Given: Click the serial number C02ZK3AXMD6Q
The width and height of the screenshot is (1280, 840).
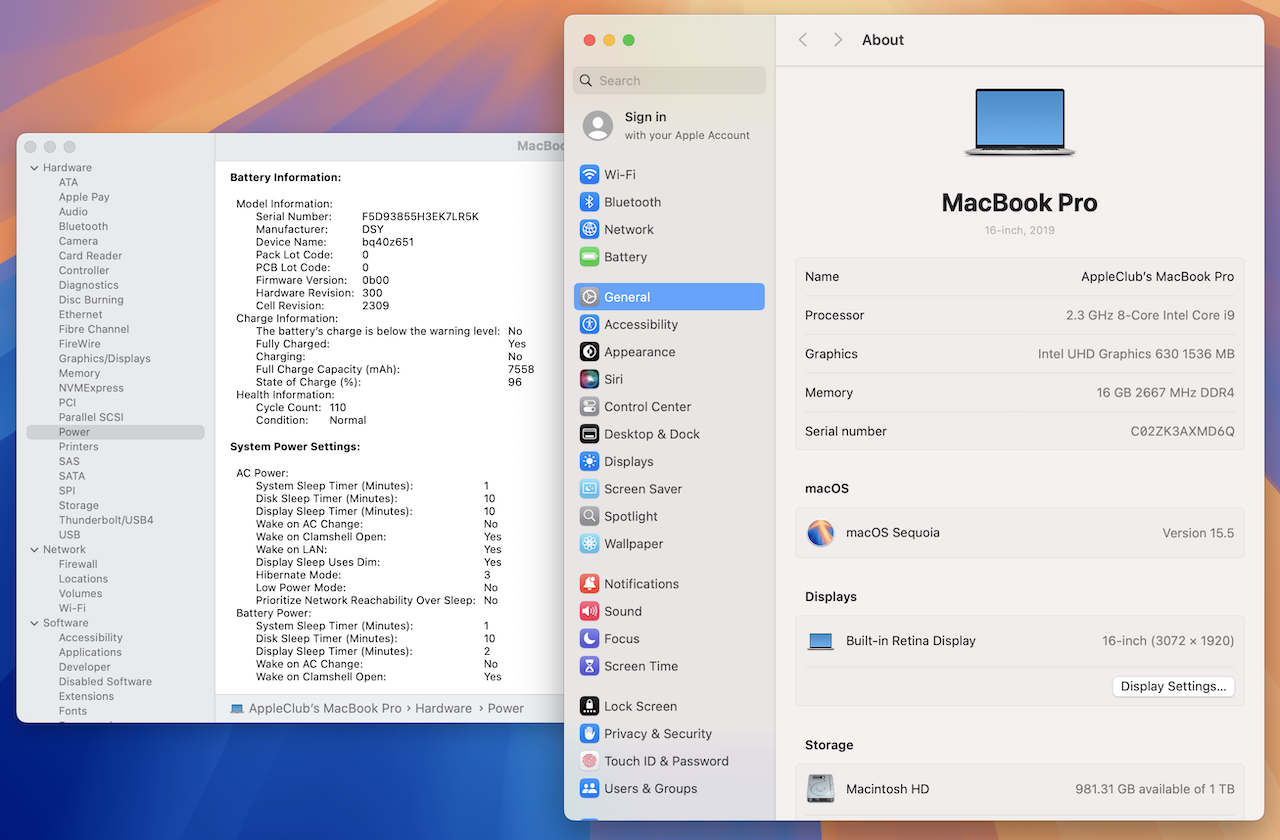Looking at the screenshot, I should coord(1183,432).
